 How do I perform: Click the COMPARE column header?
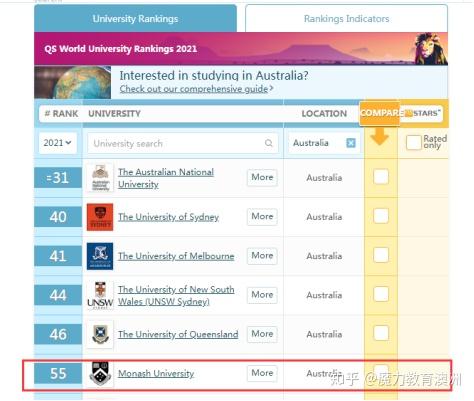pyautogui.click(x=380, y=113)
